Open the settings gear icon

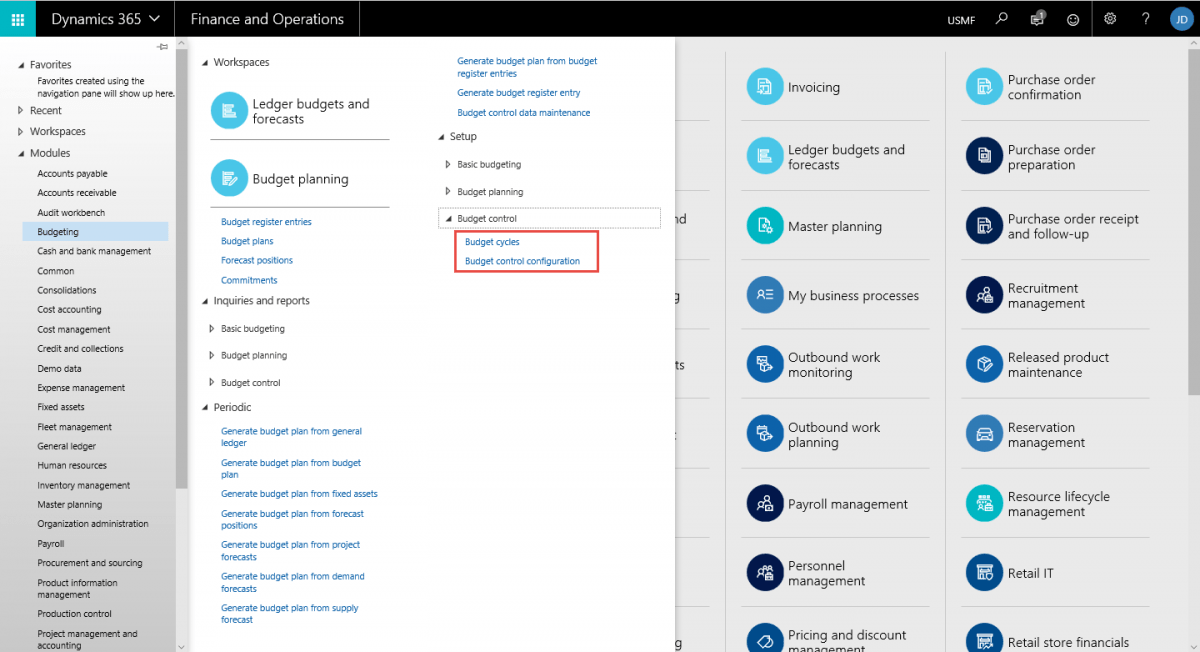pos(1110,19)
